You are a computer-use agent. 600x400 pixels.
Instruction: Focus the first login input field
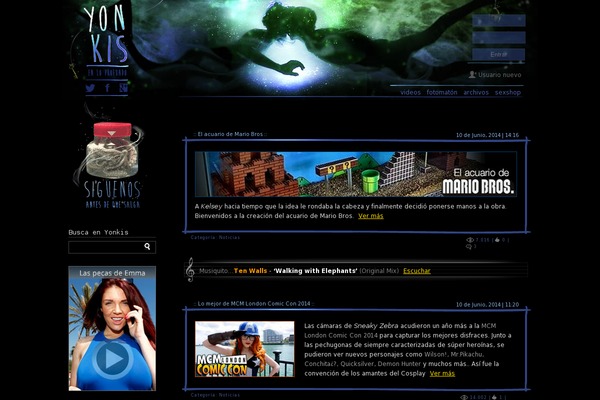(x=499, y=21)
